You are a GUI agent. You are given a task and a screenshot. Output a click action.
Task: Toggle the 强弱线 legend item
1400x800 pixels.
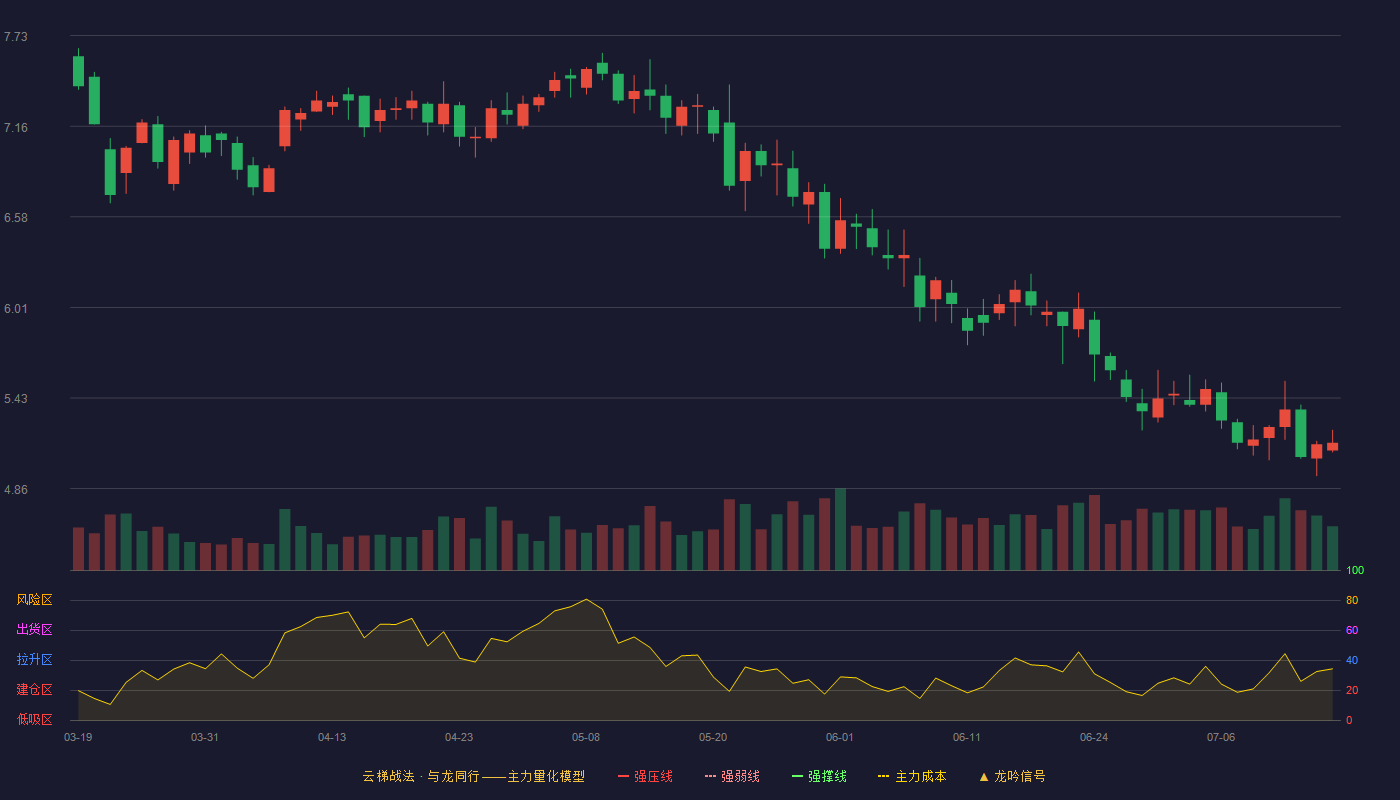click(x=732, y=776)
